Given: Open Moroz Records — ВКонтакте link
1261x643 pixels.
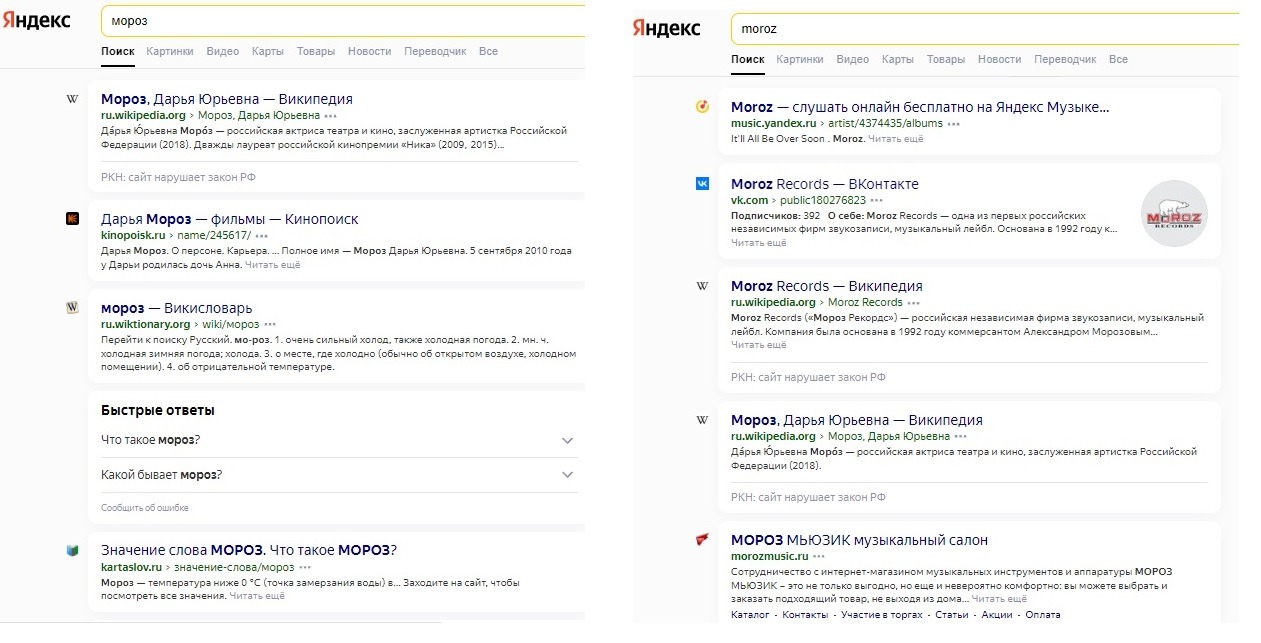Looking at the screenshot, I should 825,184.
